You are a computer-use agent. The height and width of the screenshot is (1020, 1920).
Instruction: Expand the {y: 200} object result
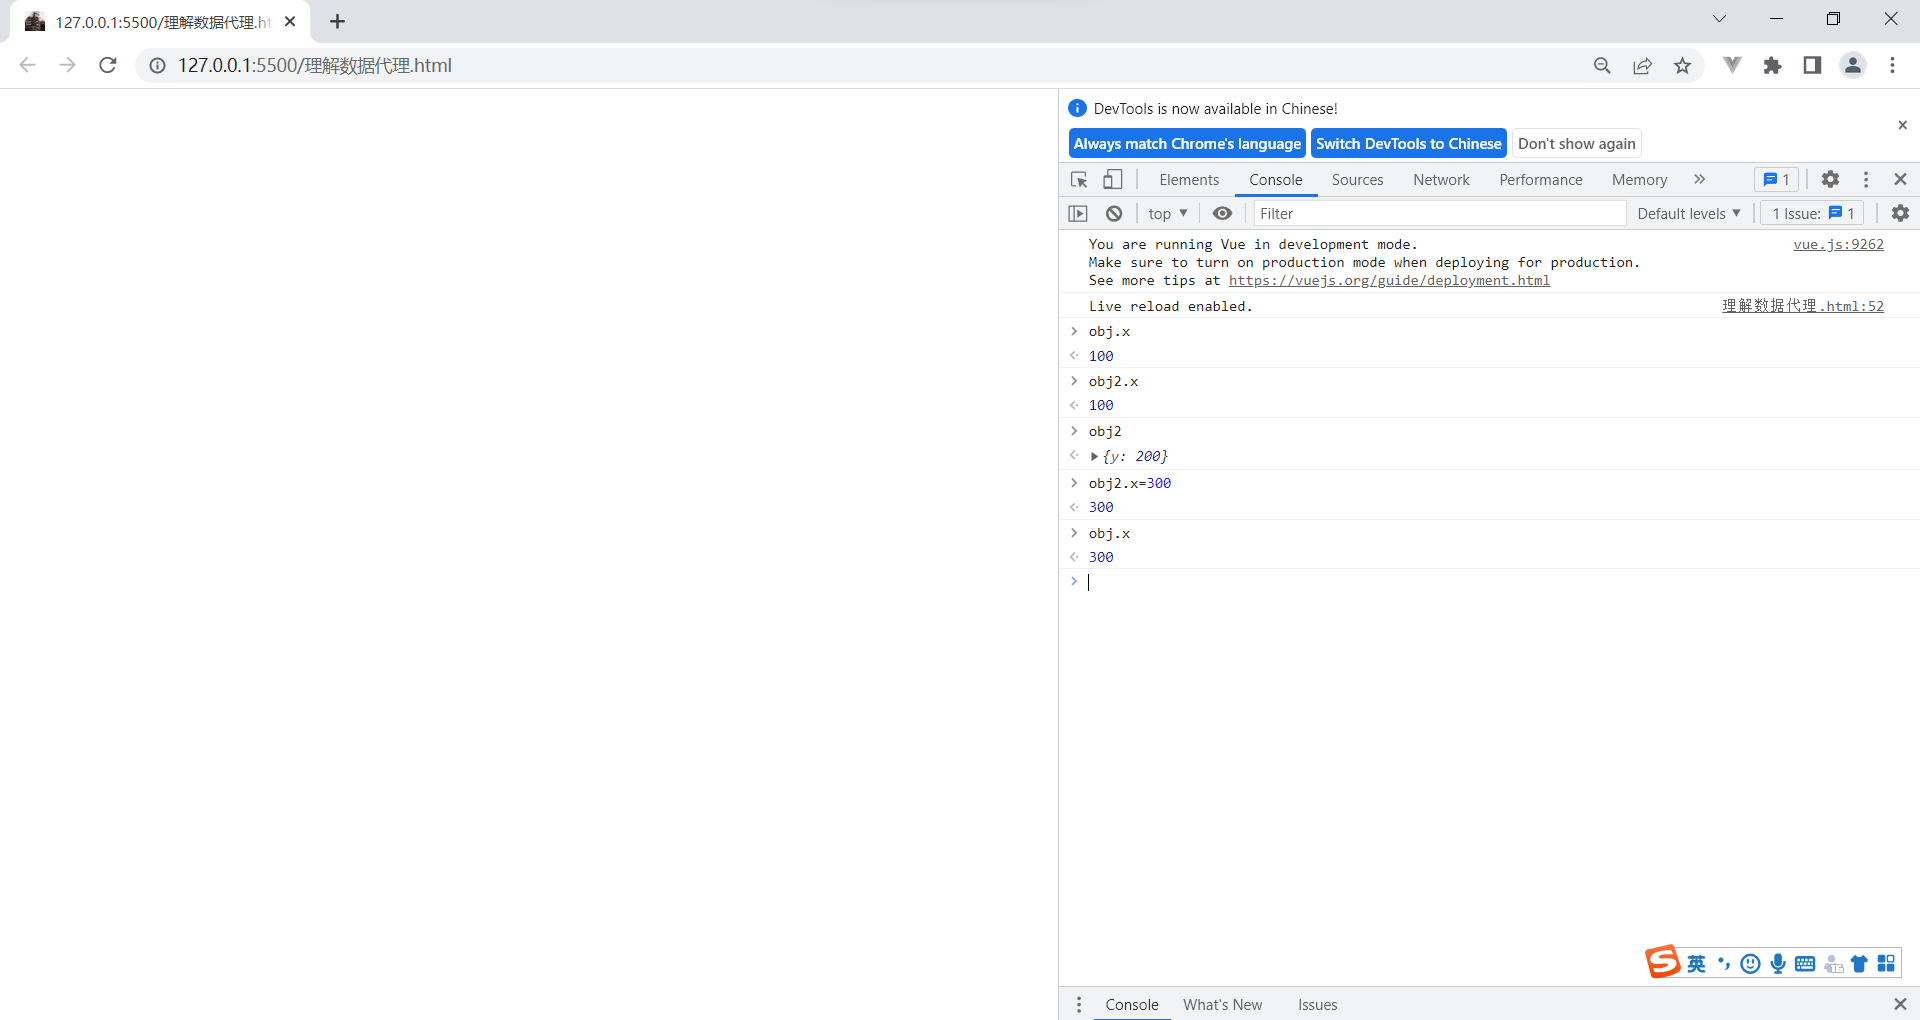[1094, 456]
